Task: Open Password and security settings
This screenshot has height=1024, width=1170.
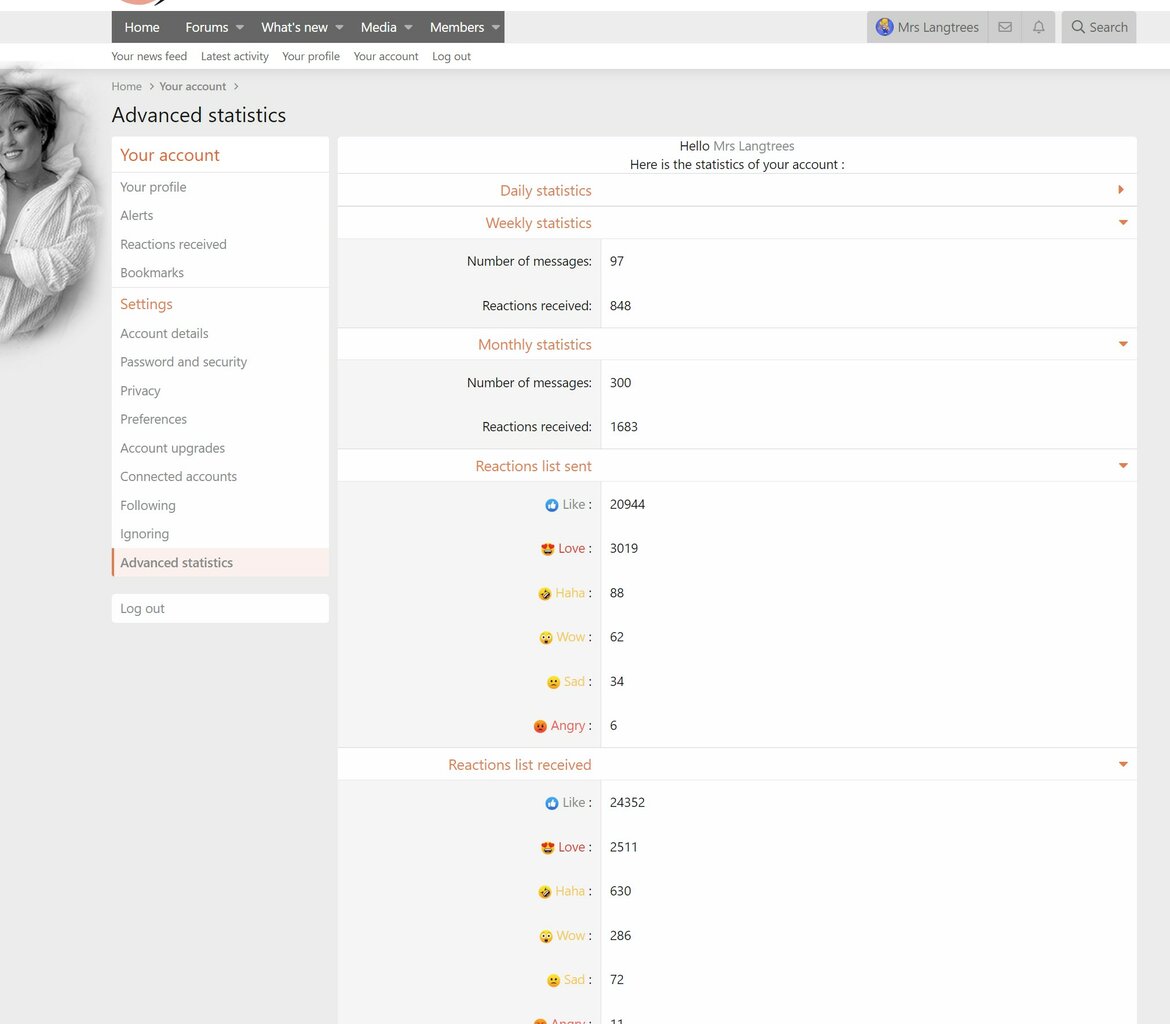Action: pos(184,362)
